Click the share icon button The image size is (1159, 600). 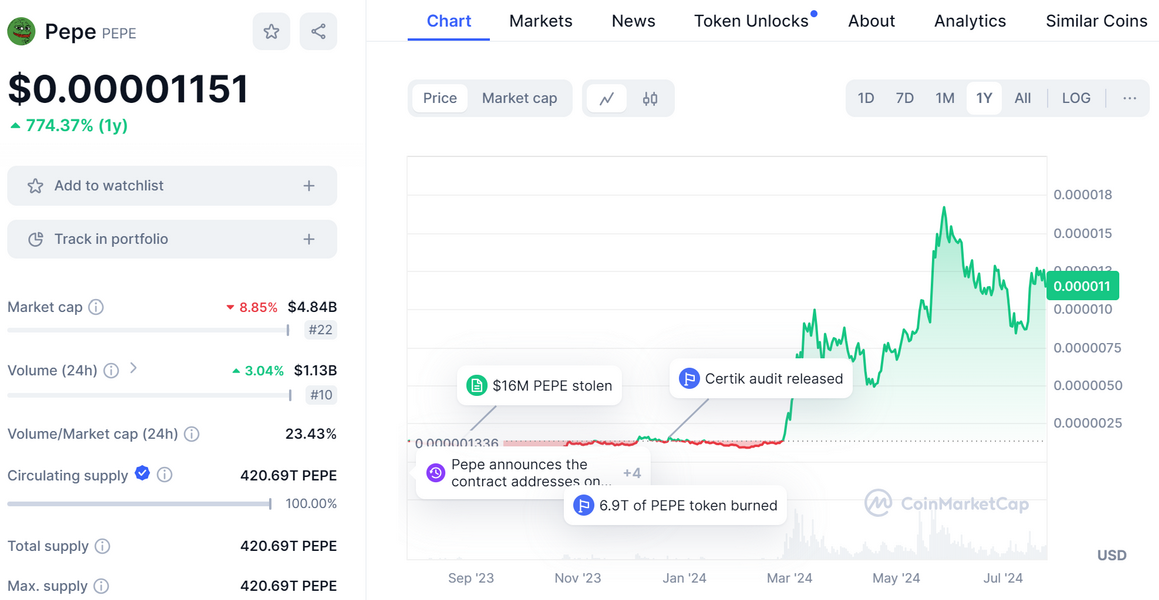click(x=318, y=32)
